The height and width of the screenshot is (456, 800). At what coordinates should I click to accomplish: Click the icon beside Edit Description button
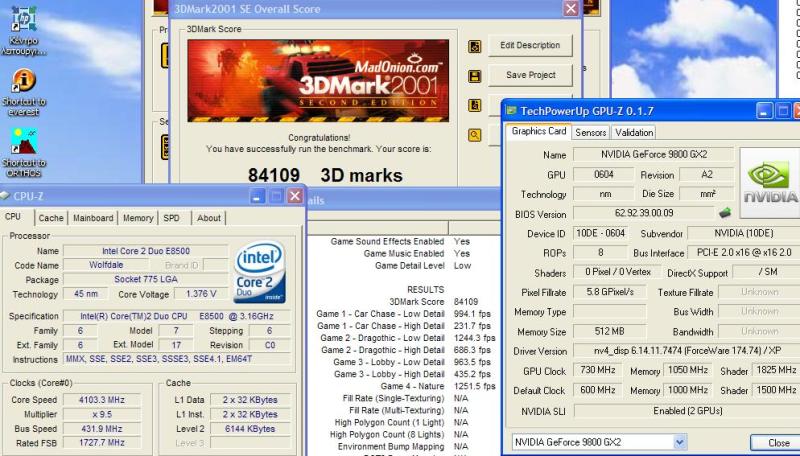pyautogui.click(x=474, y=46)
